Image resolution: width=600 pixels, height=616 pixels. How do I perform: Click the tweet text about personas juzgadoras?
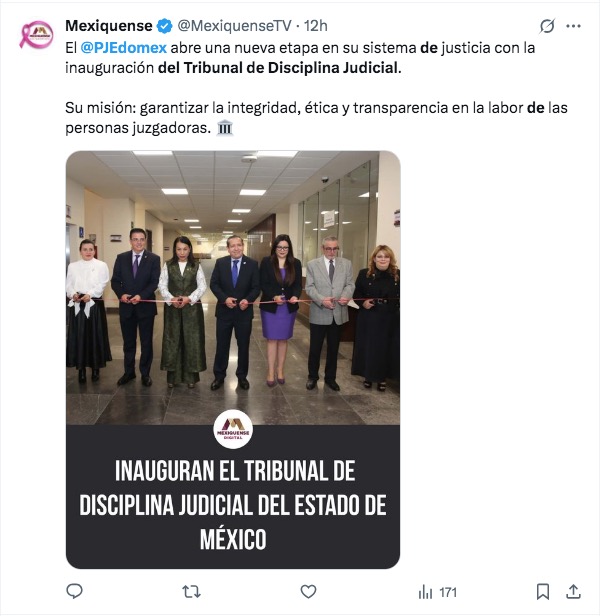(316, 117)
